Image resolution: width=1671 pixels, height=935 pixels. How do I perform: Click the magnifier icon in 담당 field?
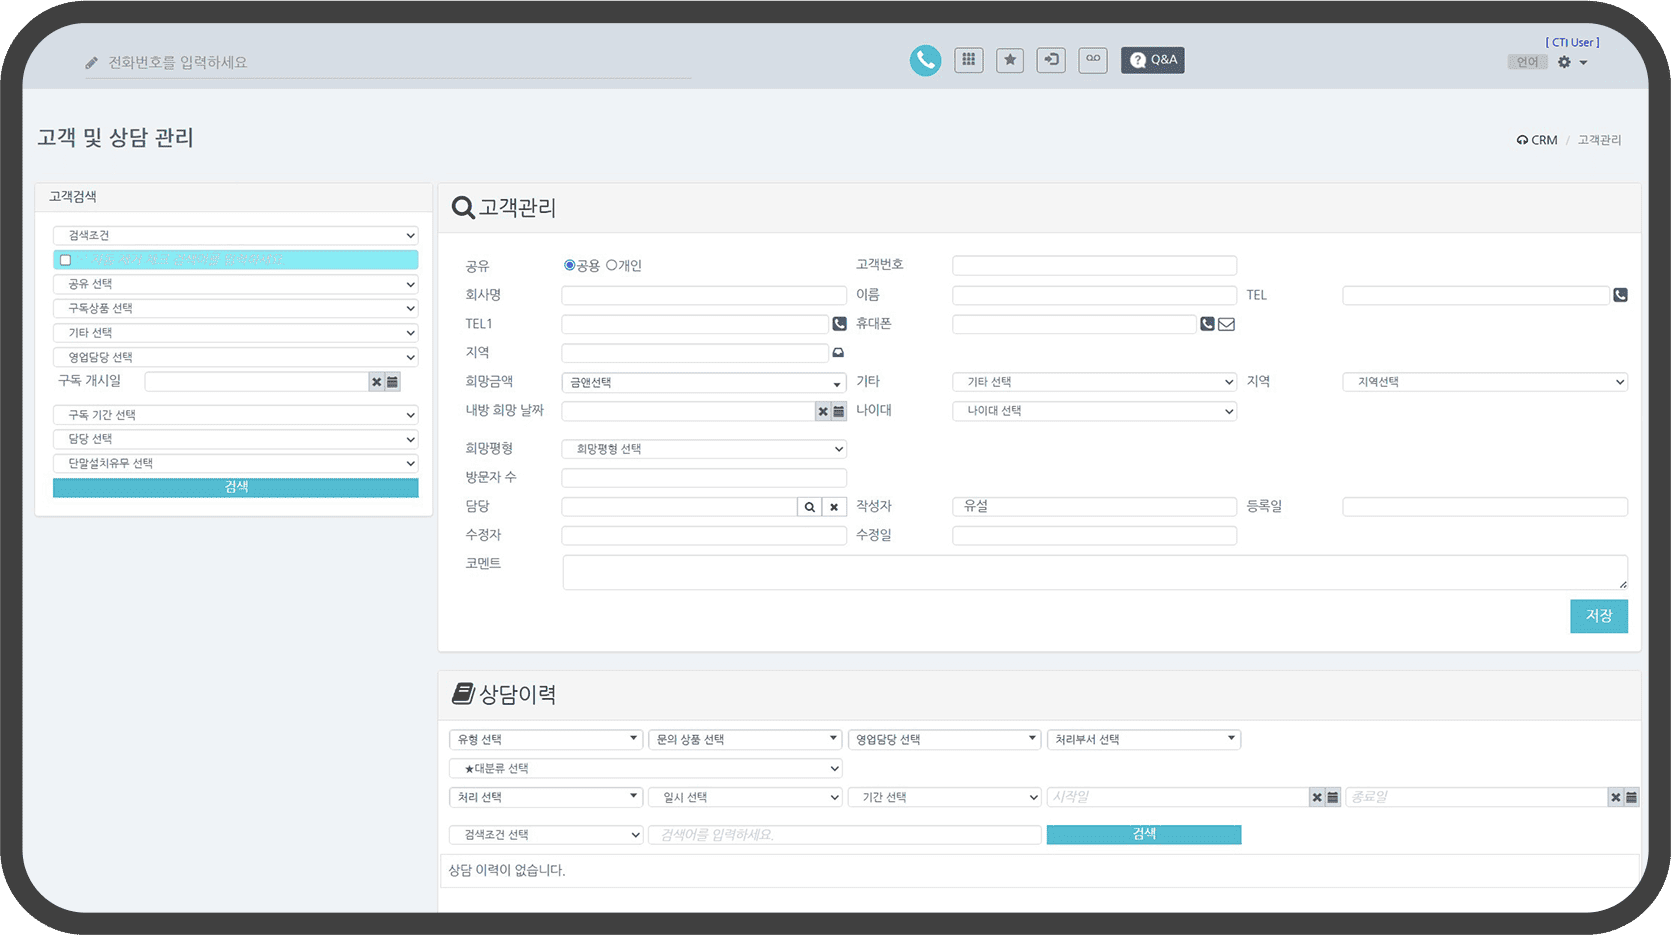(810, 507)
